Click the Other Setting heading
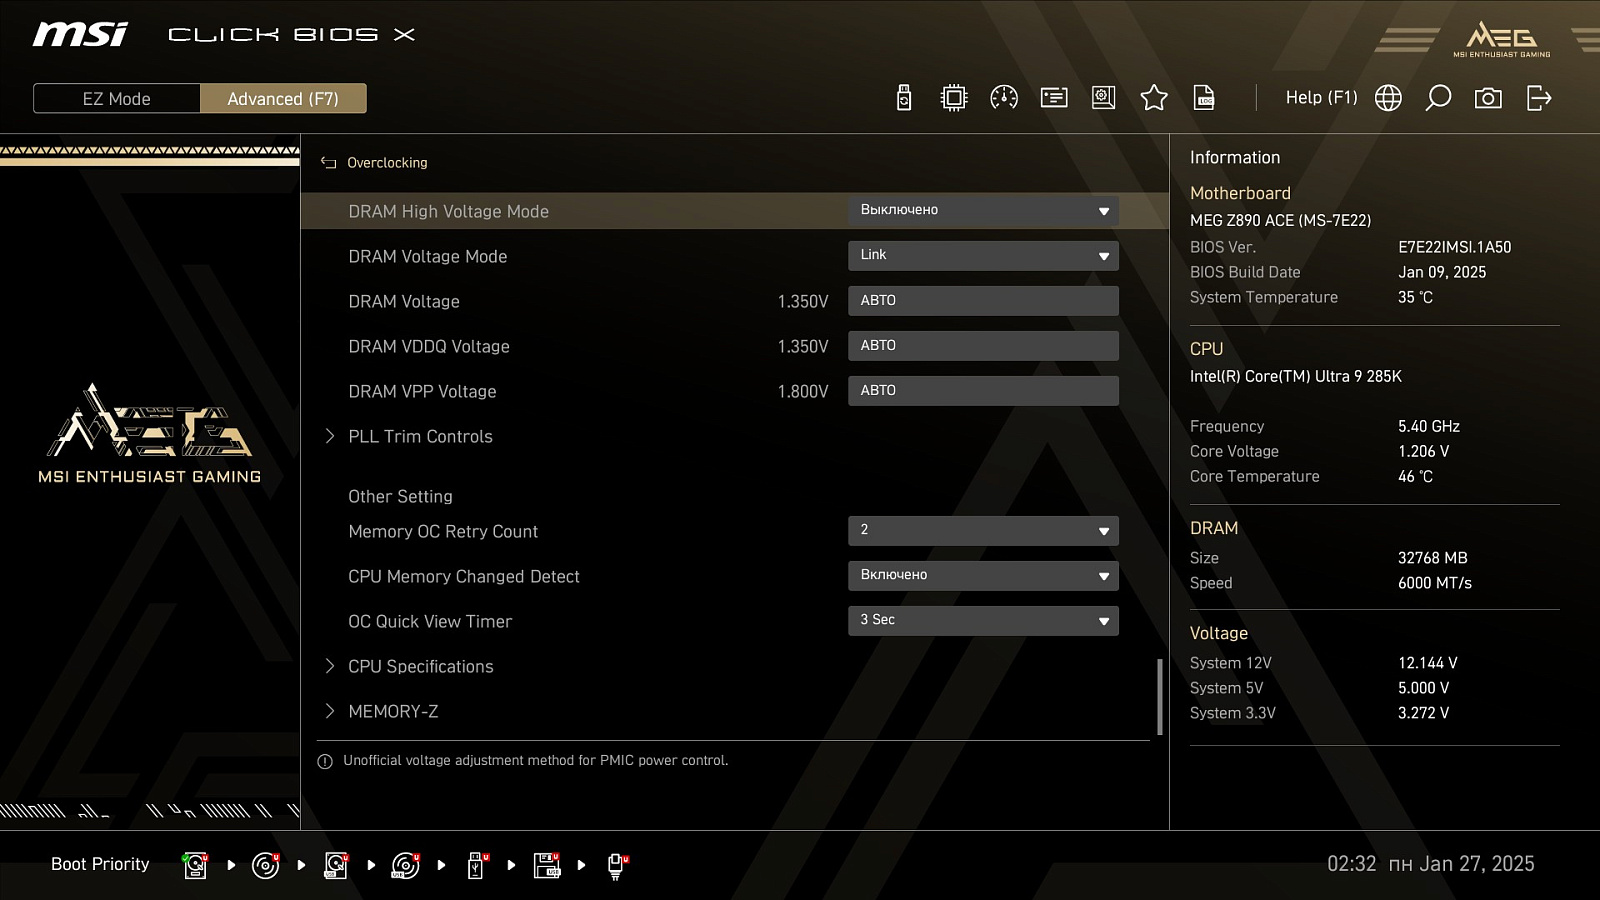The height and width of the screenshot is (900, 1600). coord(400,497)
